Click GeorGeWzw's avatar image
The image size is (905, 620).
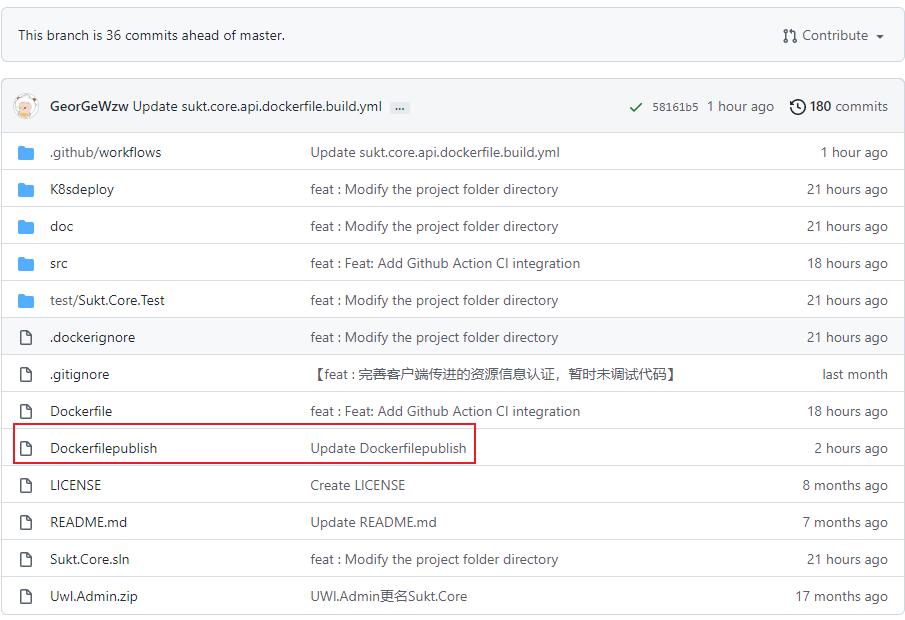click(x=26, y=106)
